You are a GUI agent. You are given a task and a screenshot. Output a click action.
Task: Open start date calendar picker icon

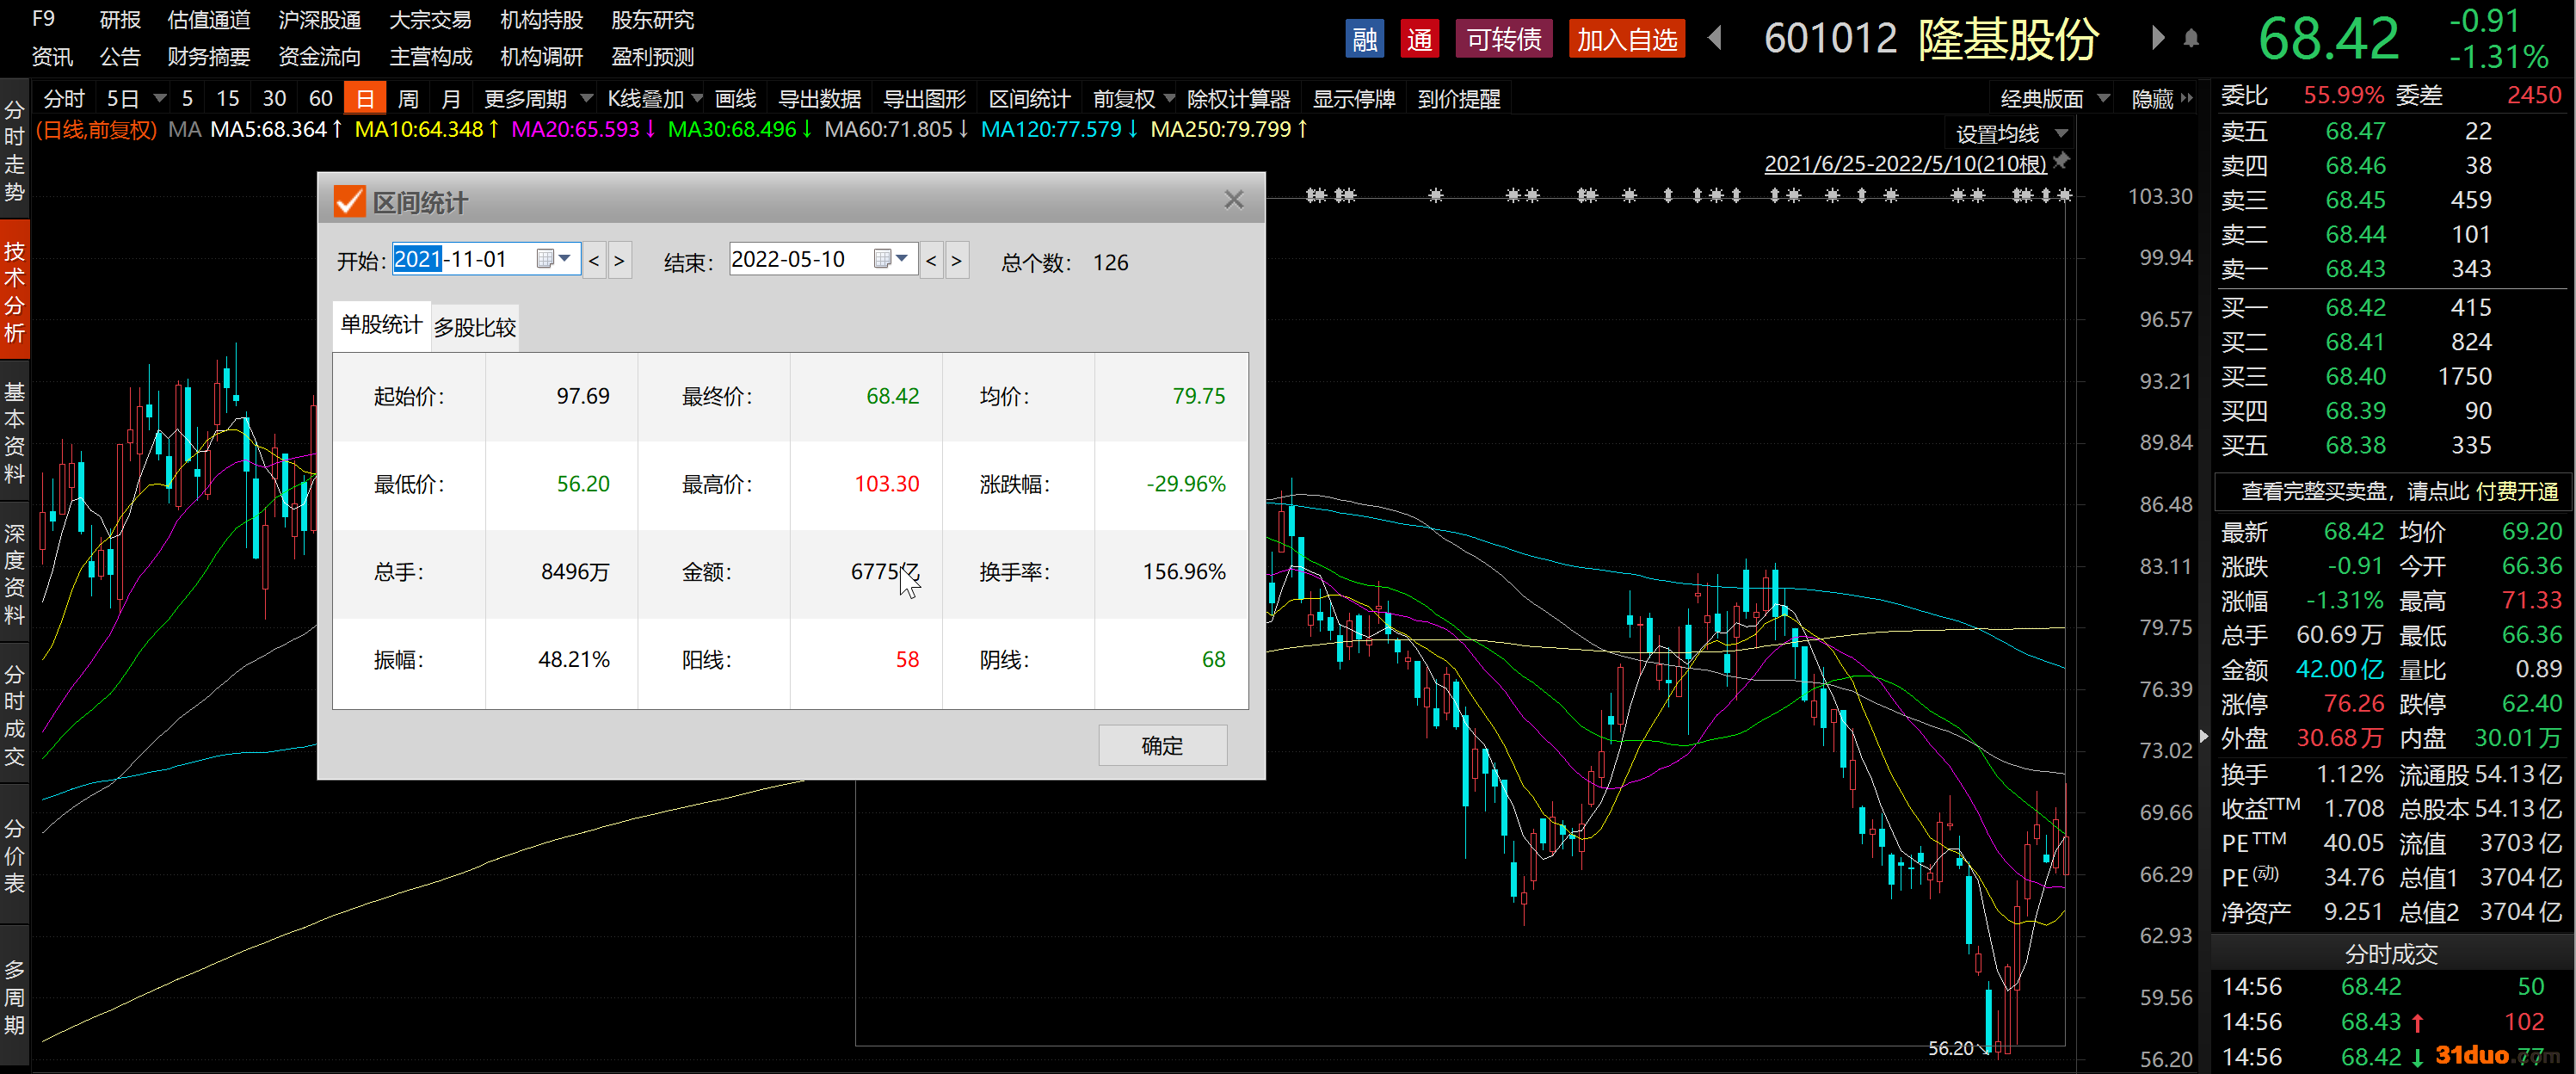(x=546, y=259)
